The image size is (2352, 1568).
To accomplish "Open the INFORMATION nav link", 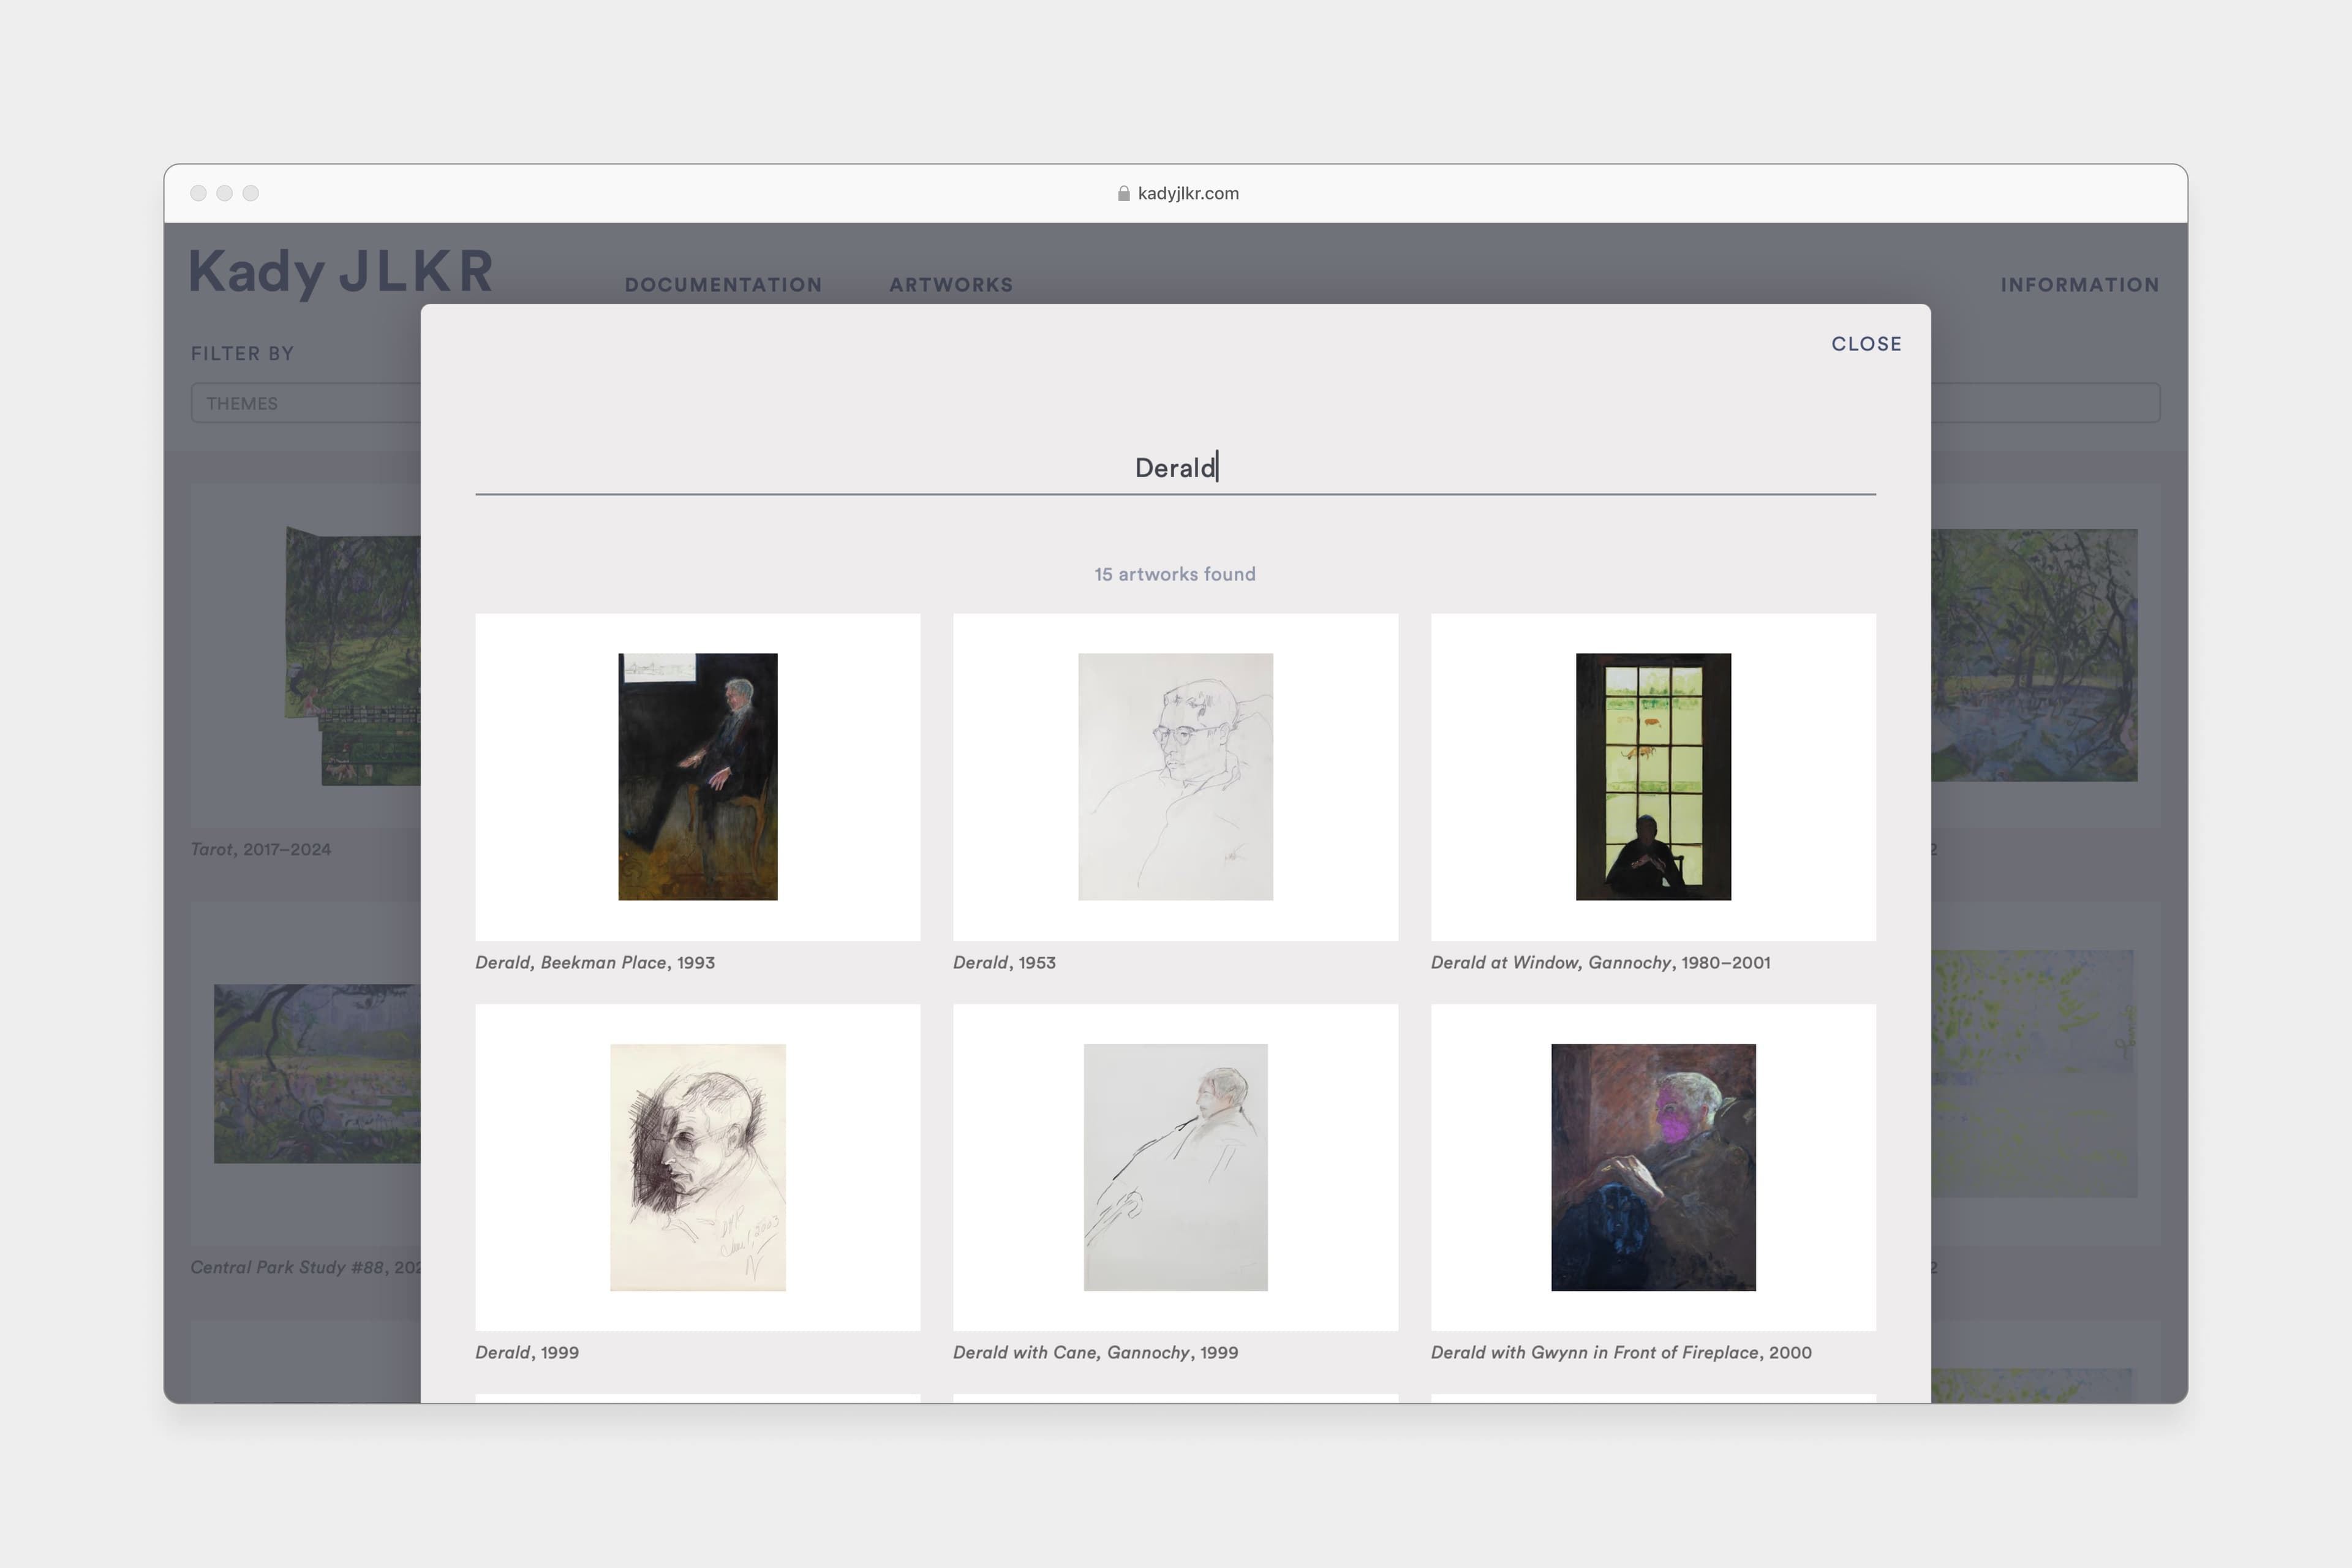I will [x=2079, y=285].
